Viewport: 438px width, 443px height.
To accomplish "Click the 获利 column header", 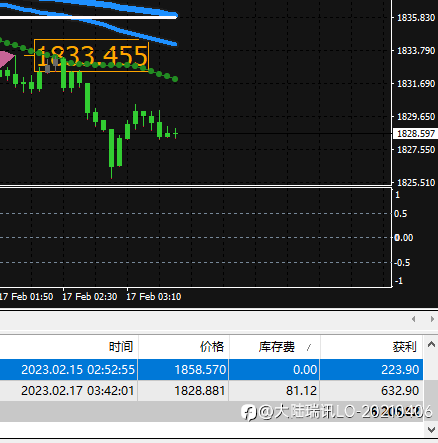I will pyautogui.click(x=371, y=347).
